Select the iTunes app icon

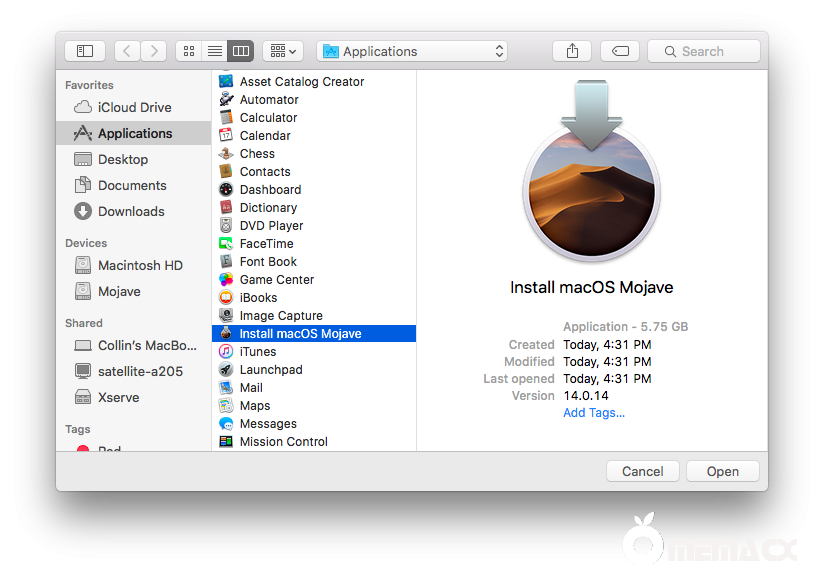click(x=226, y=352)
